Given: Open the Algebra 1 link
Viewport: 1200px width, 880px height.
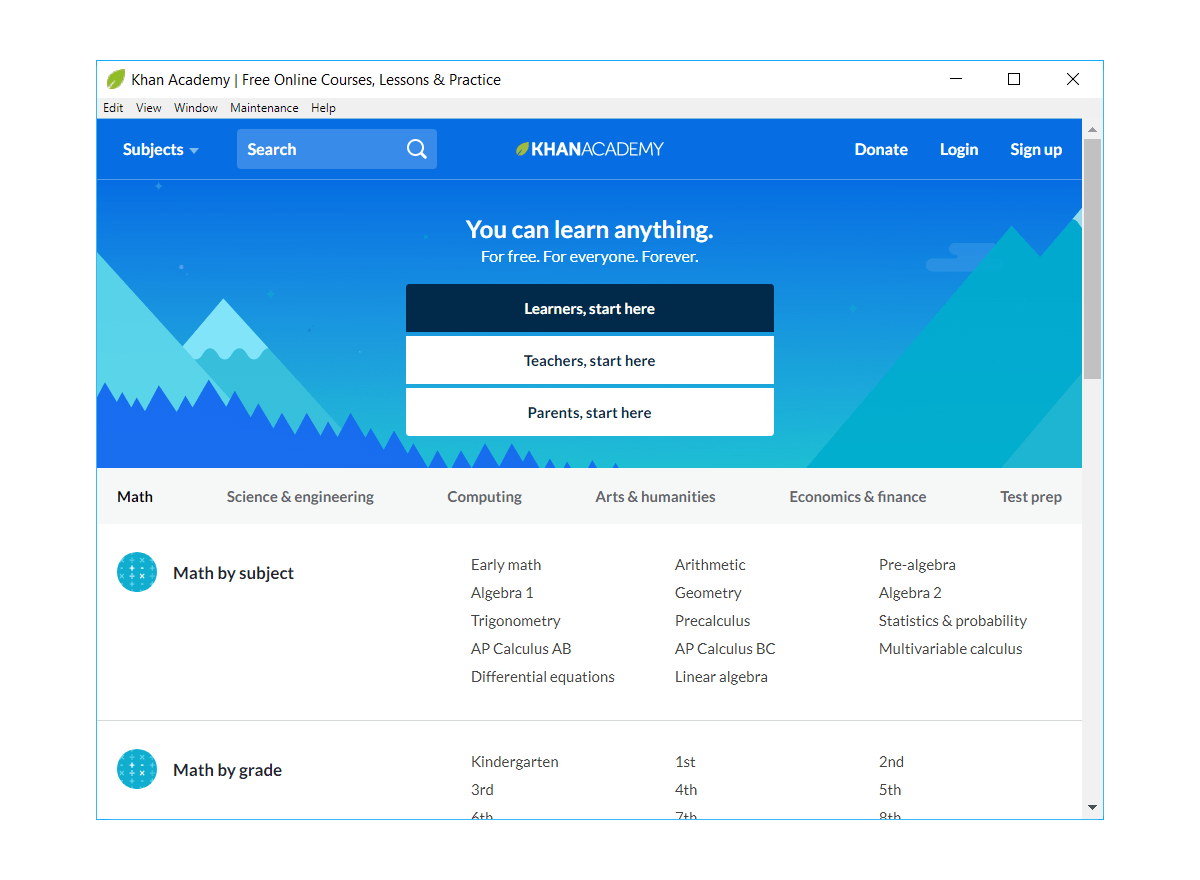Looking at the screenshot, I should [x=502, y=593].
